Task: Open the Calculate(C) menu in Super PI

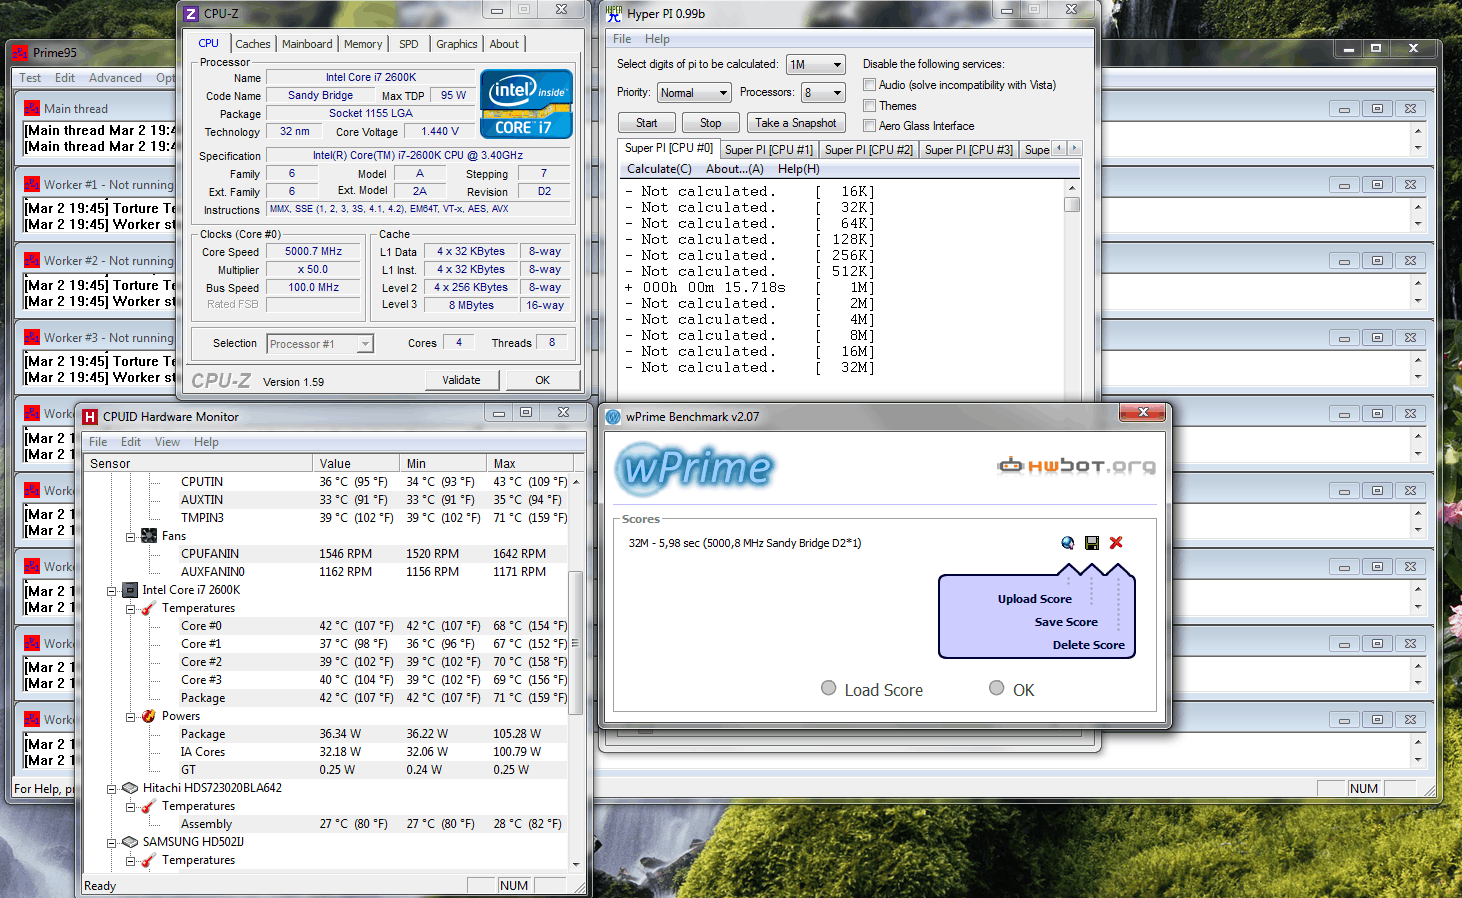Action: point(659,169)
